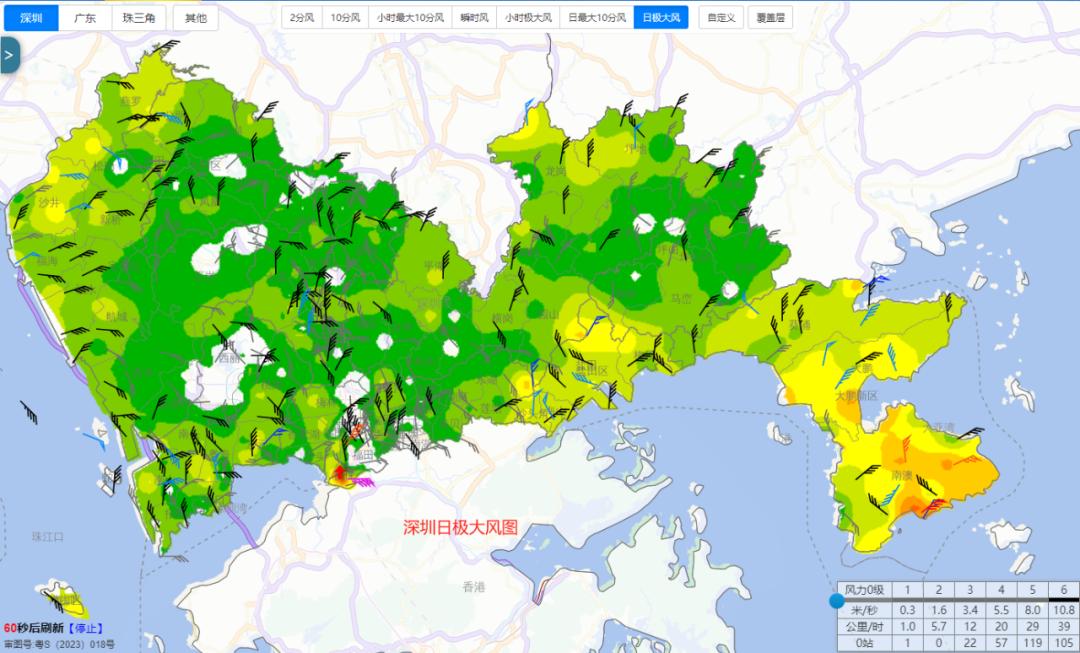Select the 10分风 wind option
1080x653 pixels.
coord(345,18)
